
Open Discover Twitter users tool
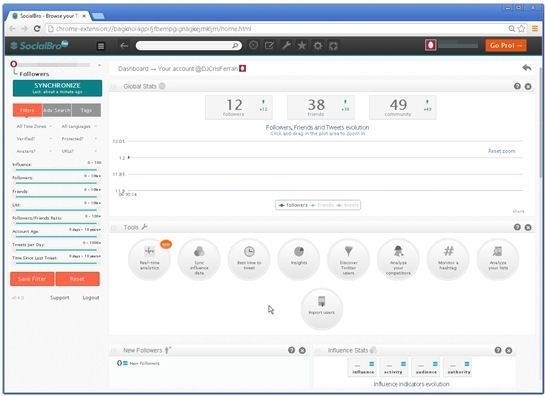[348, 259]
